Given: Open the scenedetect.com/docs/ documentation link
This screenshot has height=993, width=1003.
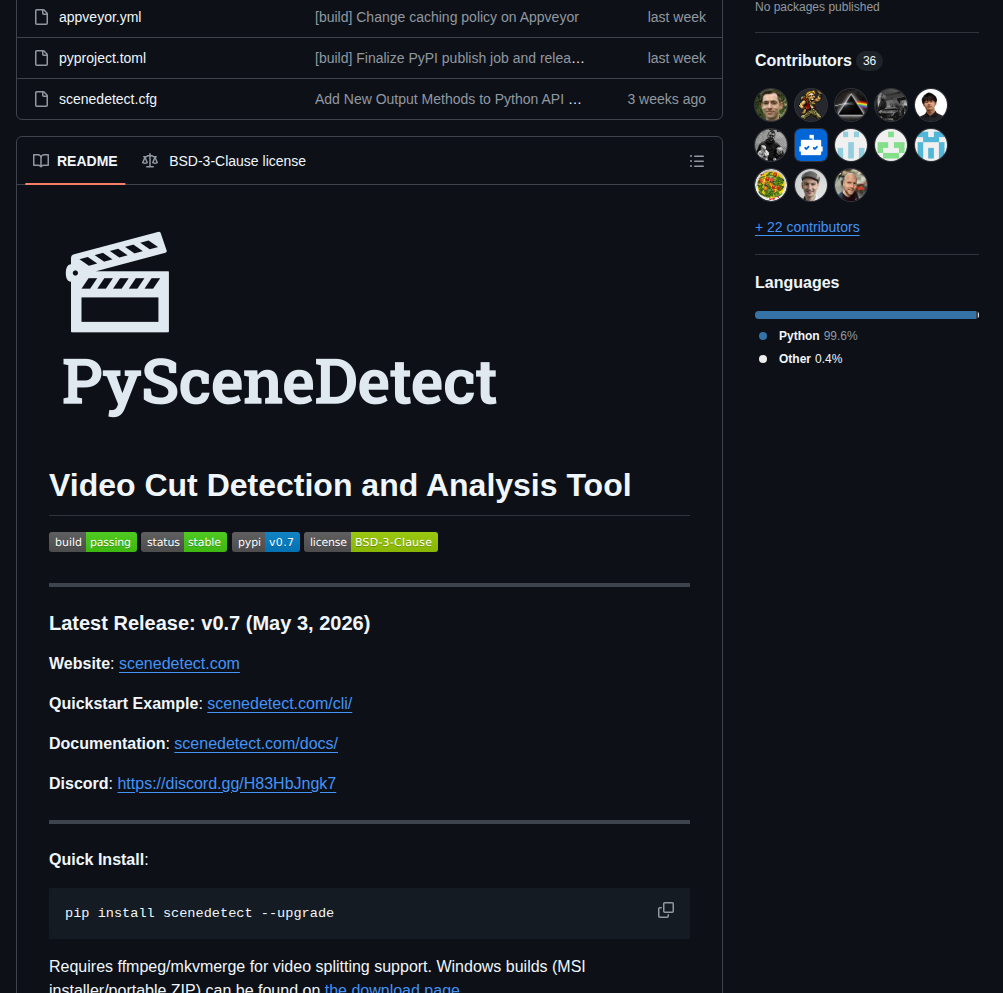Looking at the screenshot, I should tap(256, 743).
